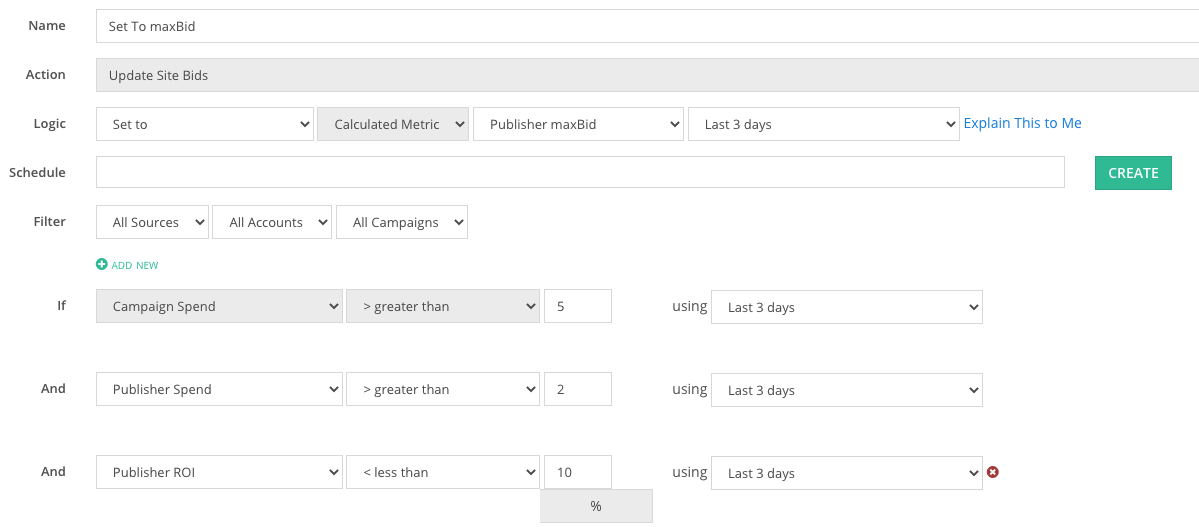Open the All Campaigns filter
The image size is (1199, 527).
[401, 223]
